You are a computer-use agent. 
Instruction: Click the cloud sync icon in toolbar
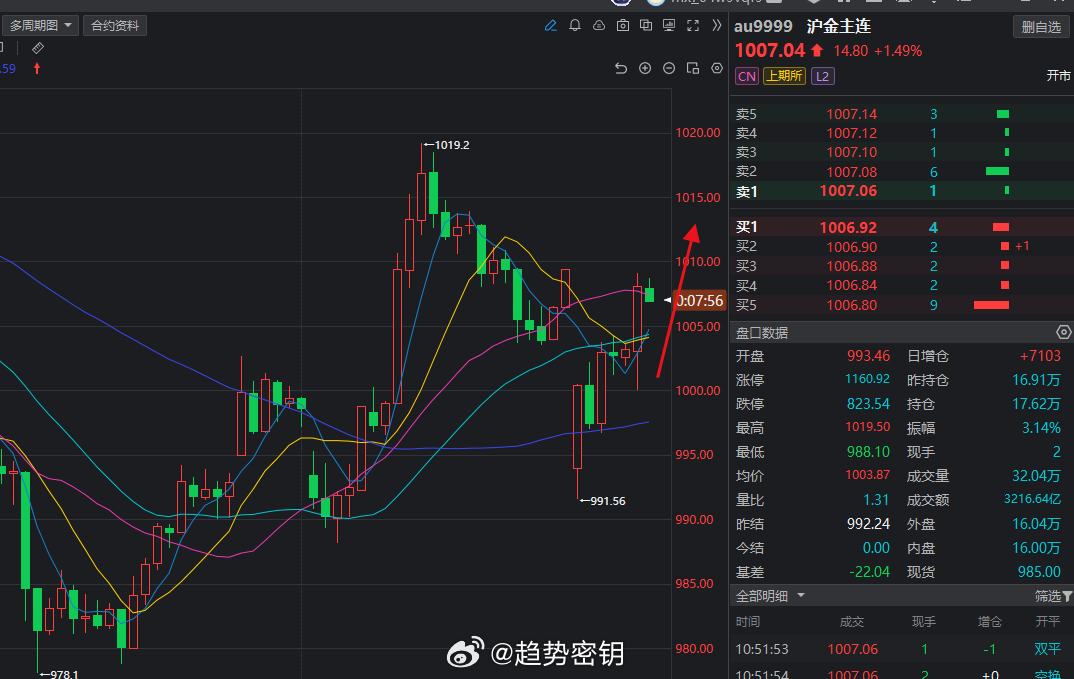[598, 25]
